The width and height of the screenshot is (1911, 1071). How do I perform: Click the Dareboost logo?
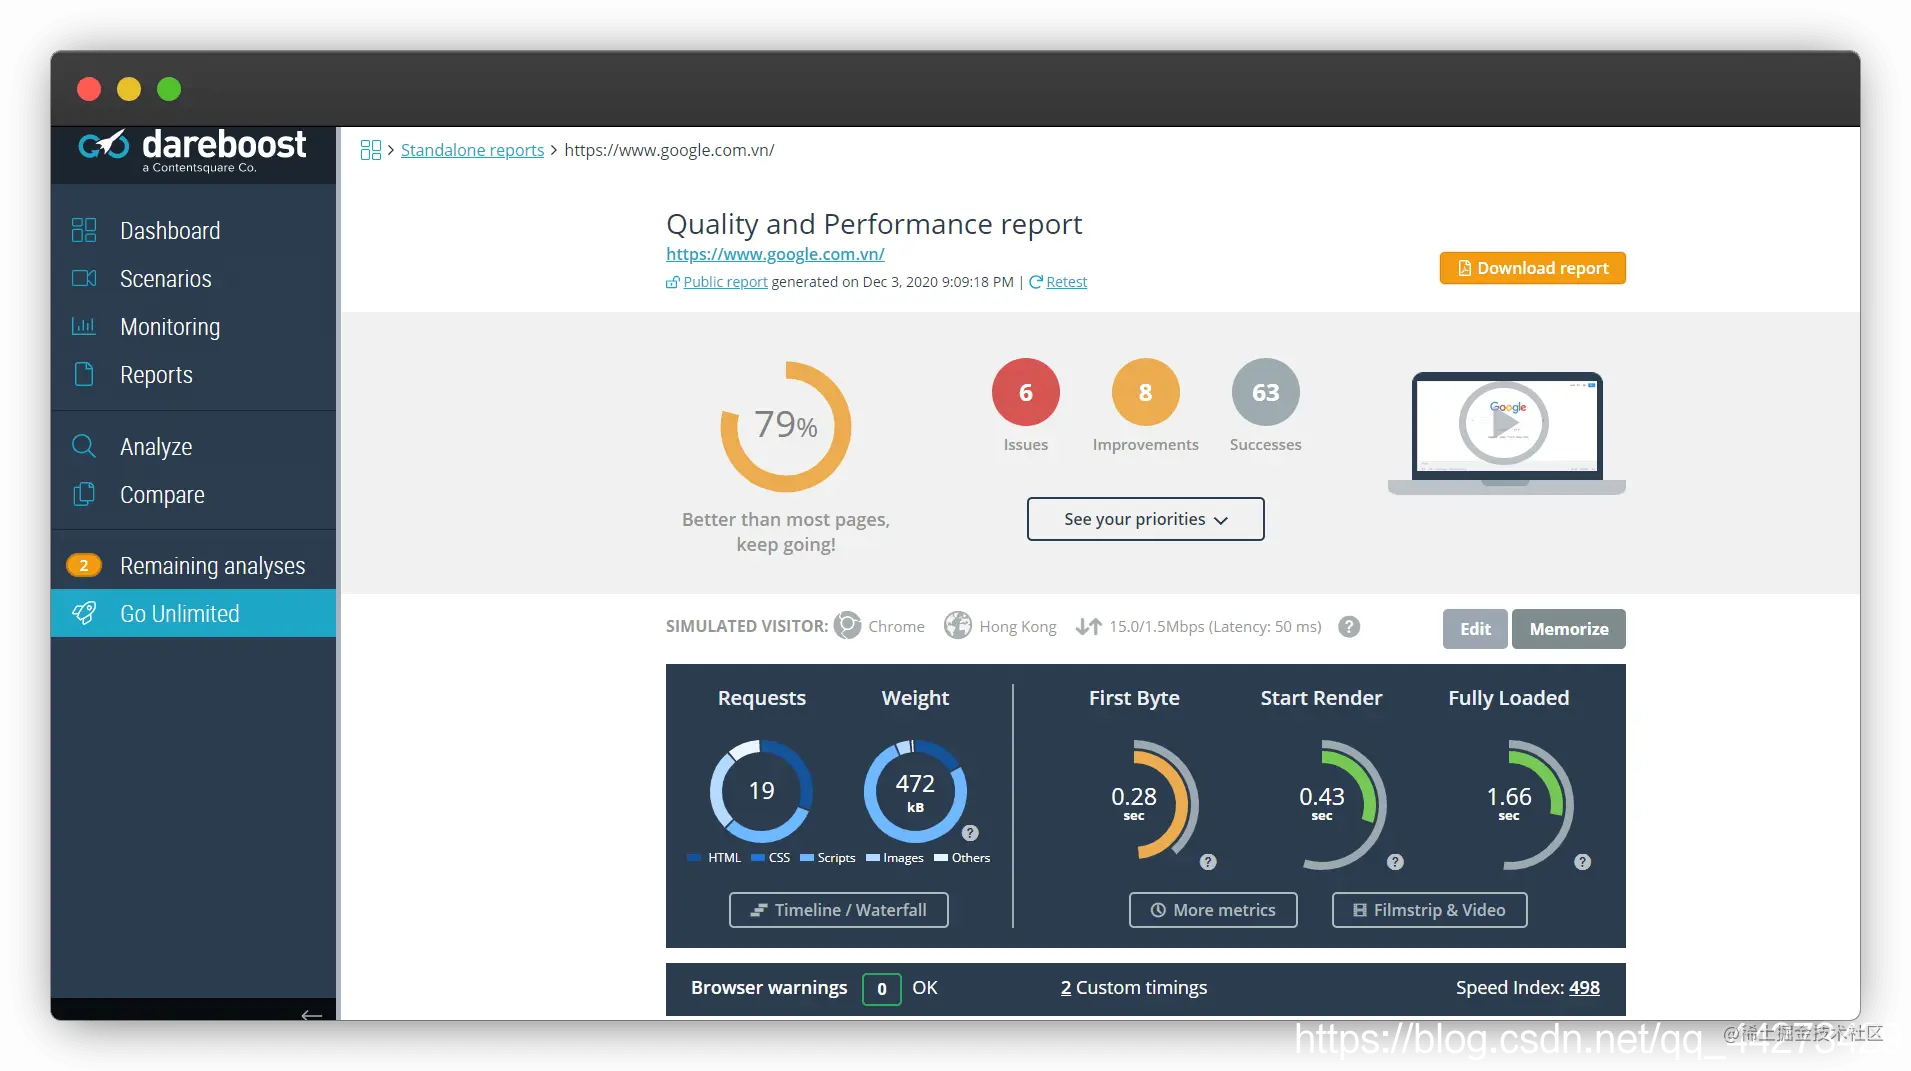click(x=192, y=152)
